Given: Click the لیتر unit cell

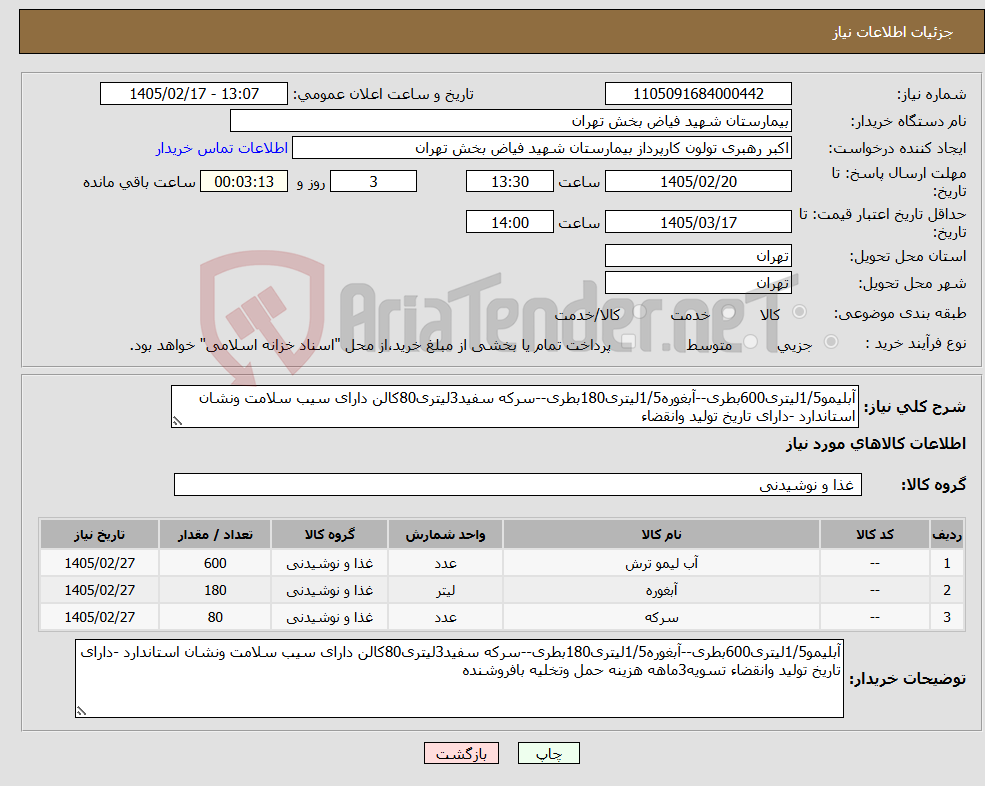Looking at the screenshot, I should (445, 591).
